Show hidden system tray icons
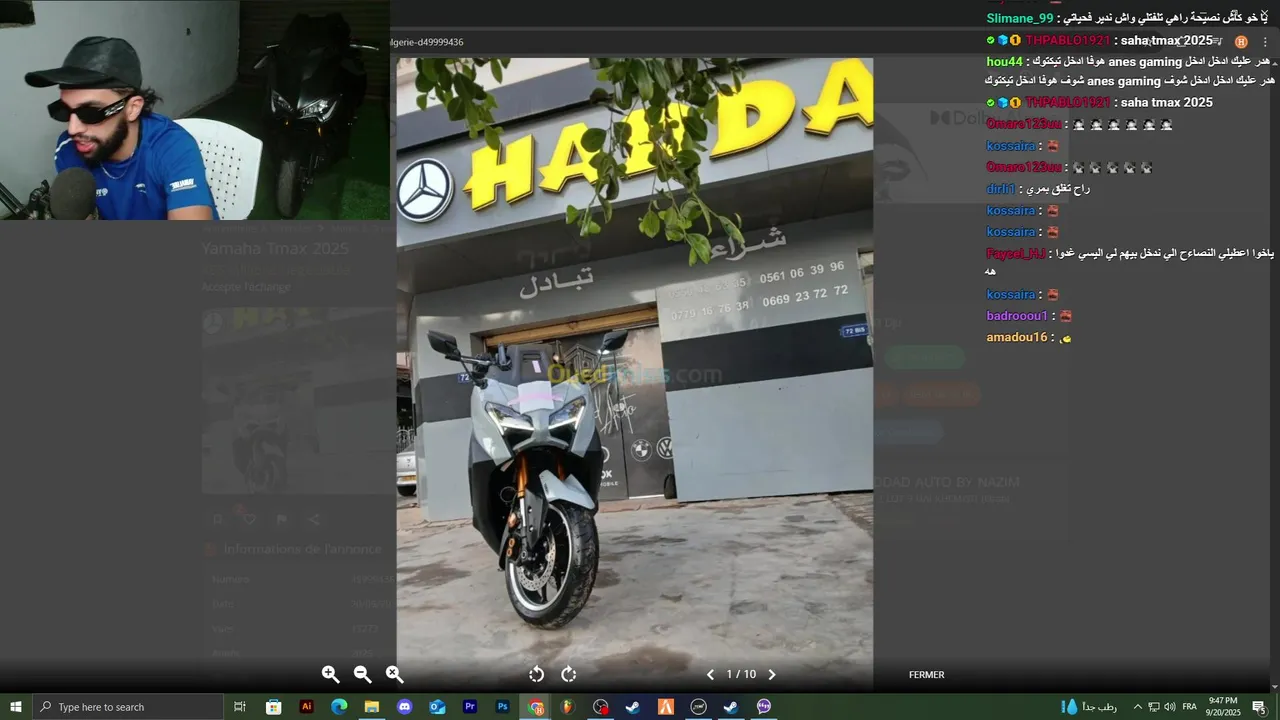Image resolution: width=1280 pixels, height=720 pixels. click(x=1137, y=707)
